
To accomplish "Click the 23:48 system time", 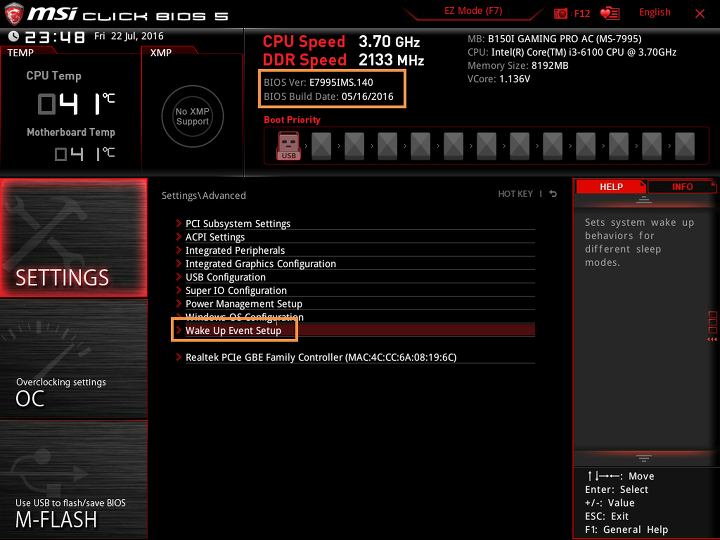I will click(55, 37).
